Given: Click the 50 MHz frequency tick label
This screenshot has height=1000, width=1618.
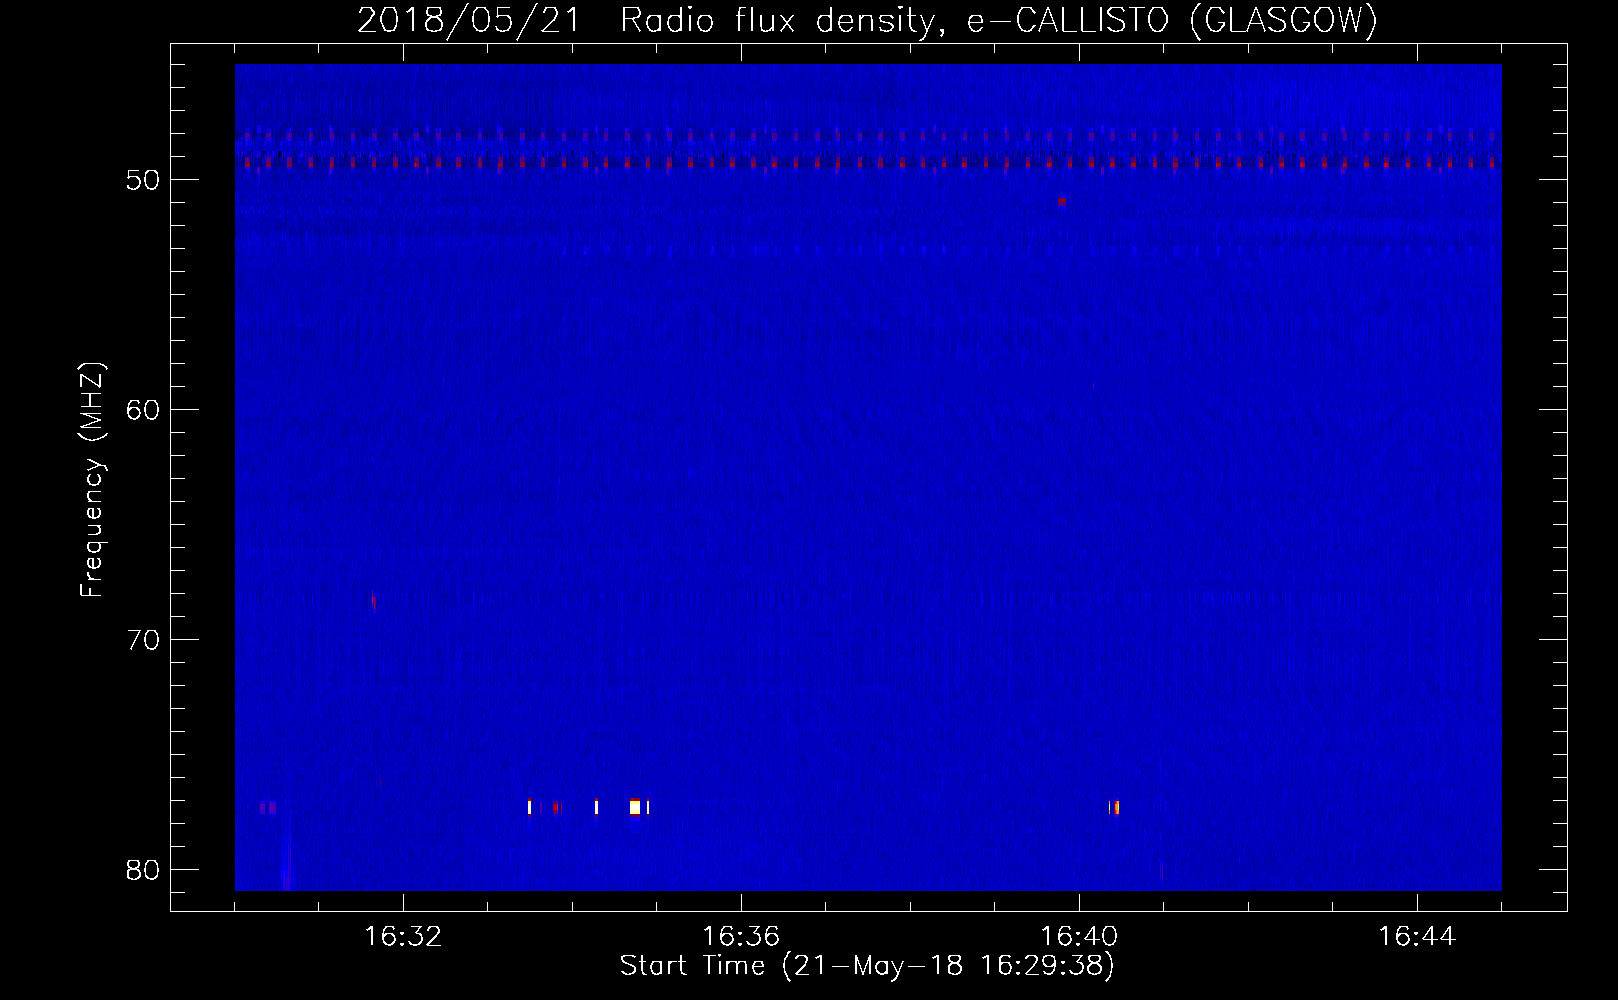Looking at the screenshot, I should click(143, 181).
